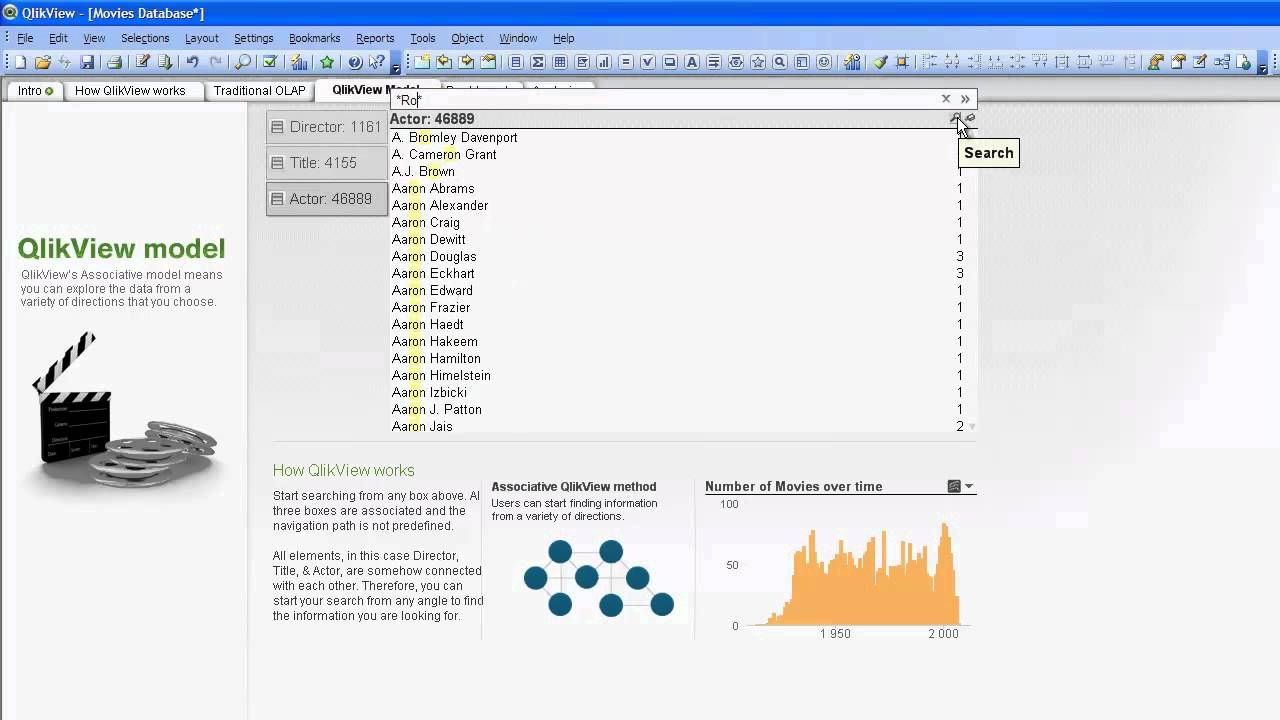Click the Add Sheet toolbar icon

point(422,62)
